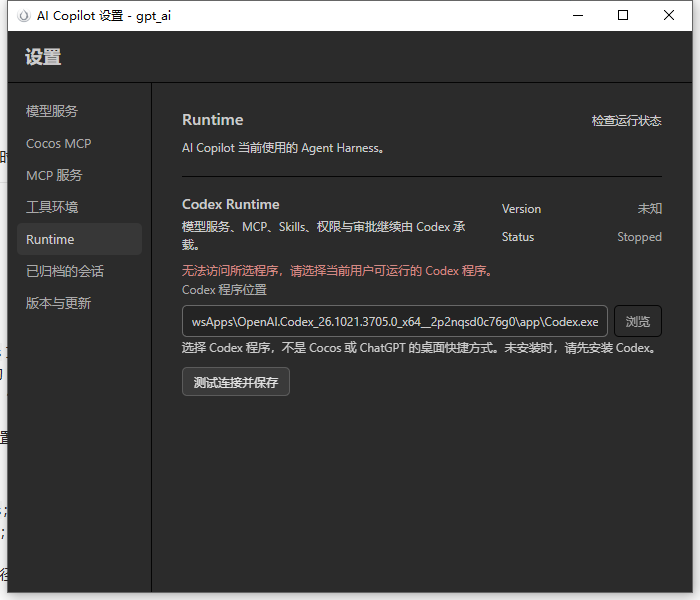Click the 浏览 browse button
Viewport: 700px width, 600px height.
click(x=638, y=321)
